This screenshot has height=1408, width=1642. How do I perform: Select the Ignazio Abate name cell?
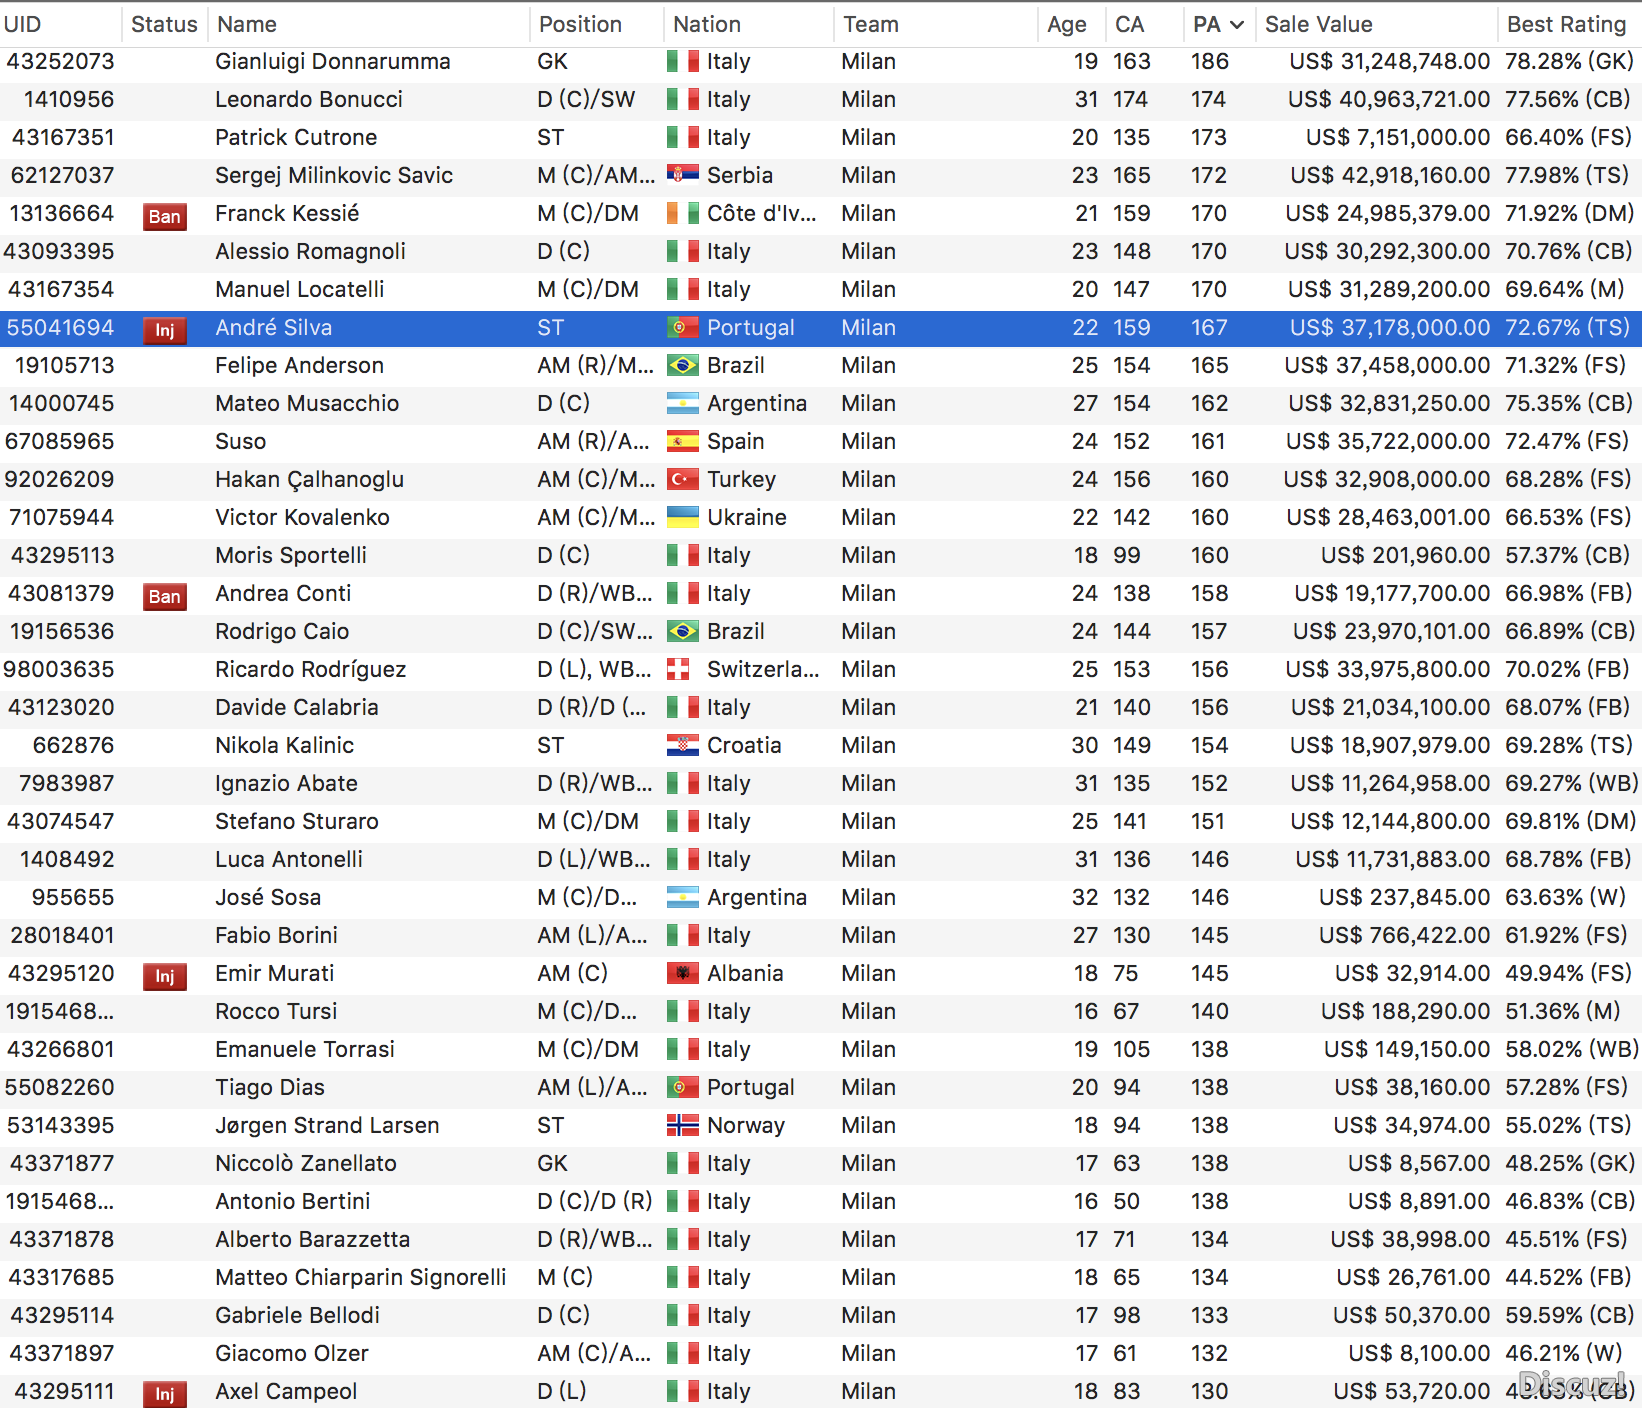point(287,783)
